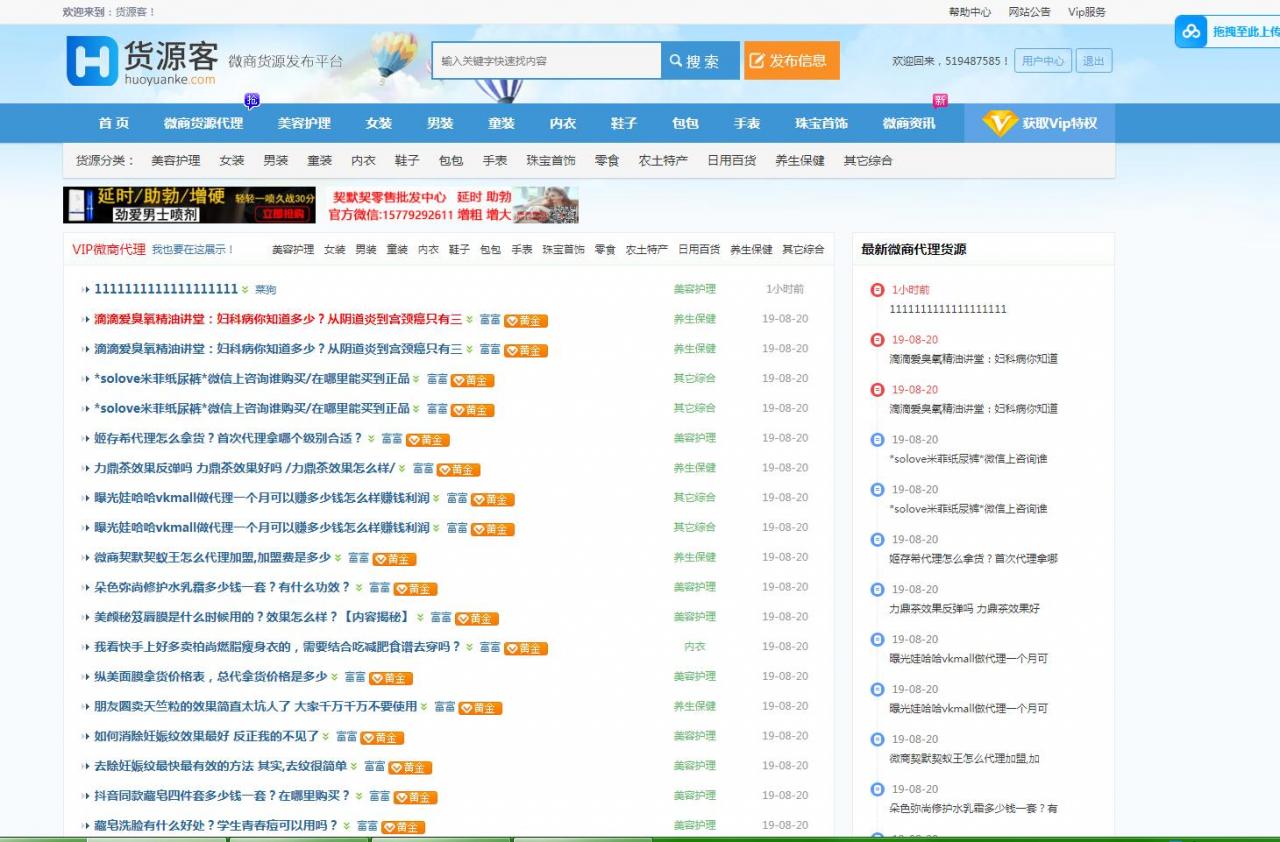This screenshot has height=842, width=1280.
Task: Switch to the 首页 navigation tab
Action: point(113,123)
